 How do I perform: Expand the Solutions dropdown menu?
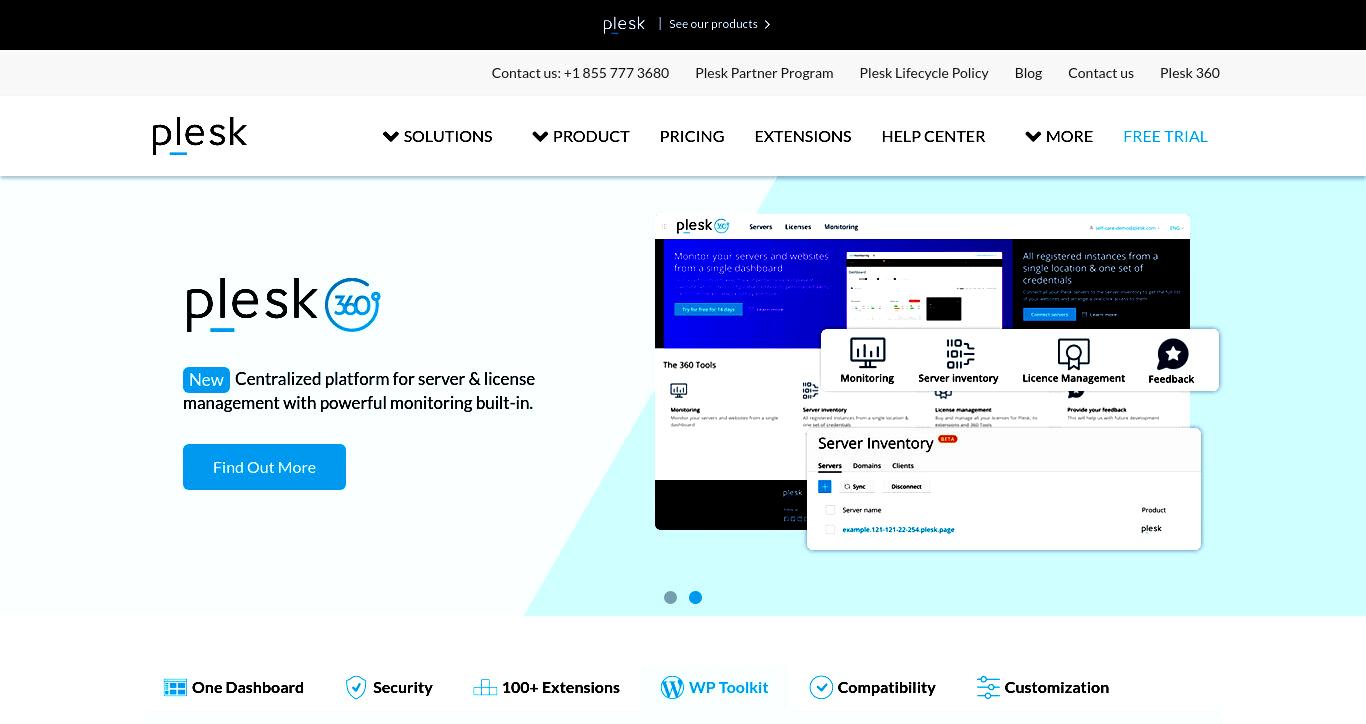(437, 136)
